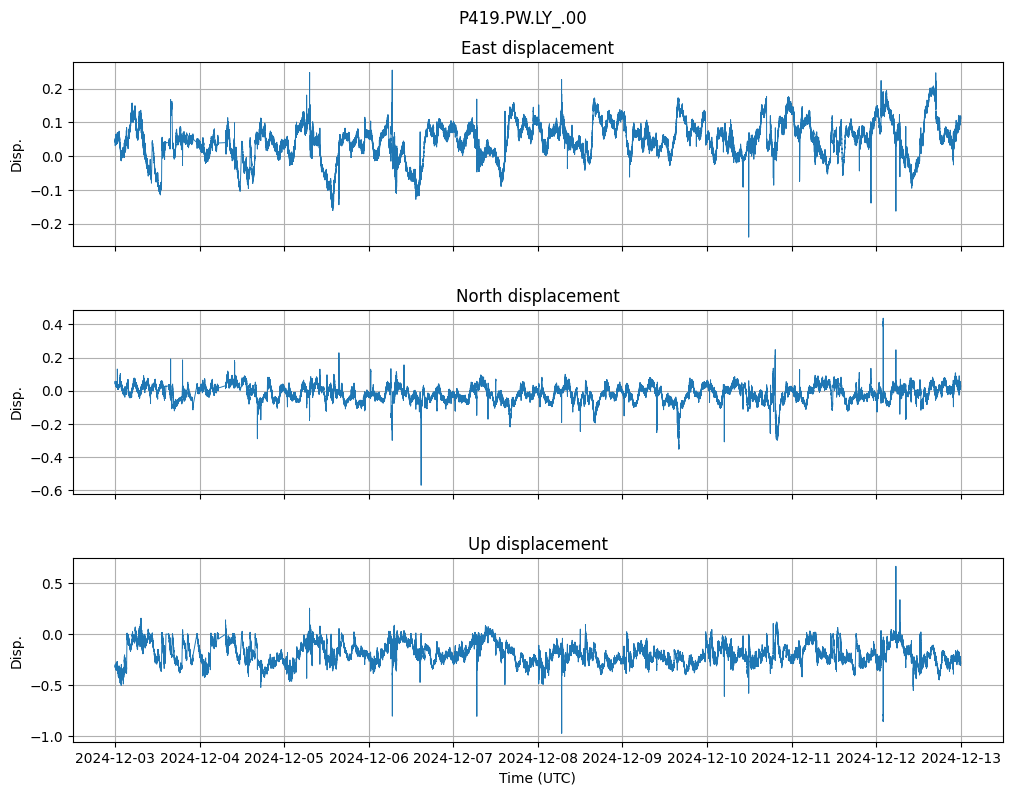1012x795 pixels.
Task: Click the East displacement subplot title
Action: [537, 48]
